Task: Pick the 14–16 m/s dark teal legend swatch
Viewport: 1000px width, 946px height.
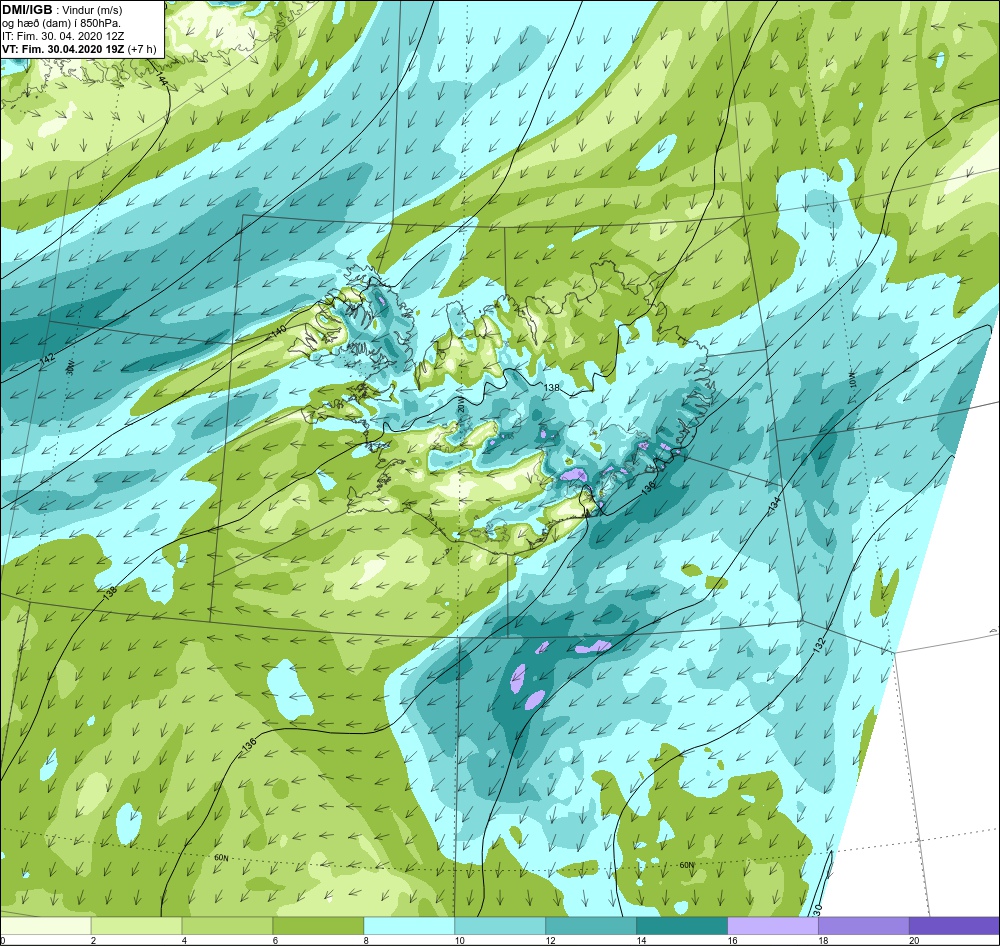Action: coord(682,925)
